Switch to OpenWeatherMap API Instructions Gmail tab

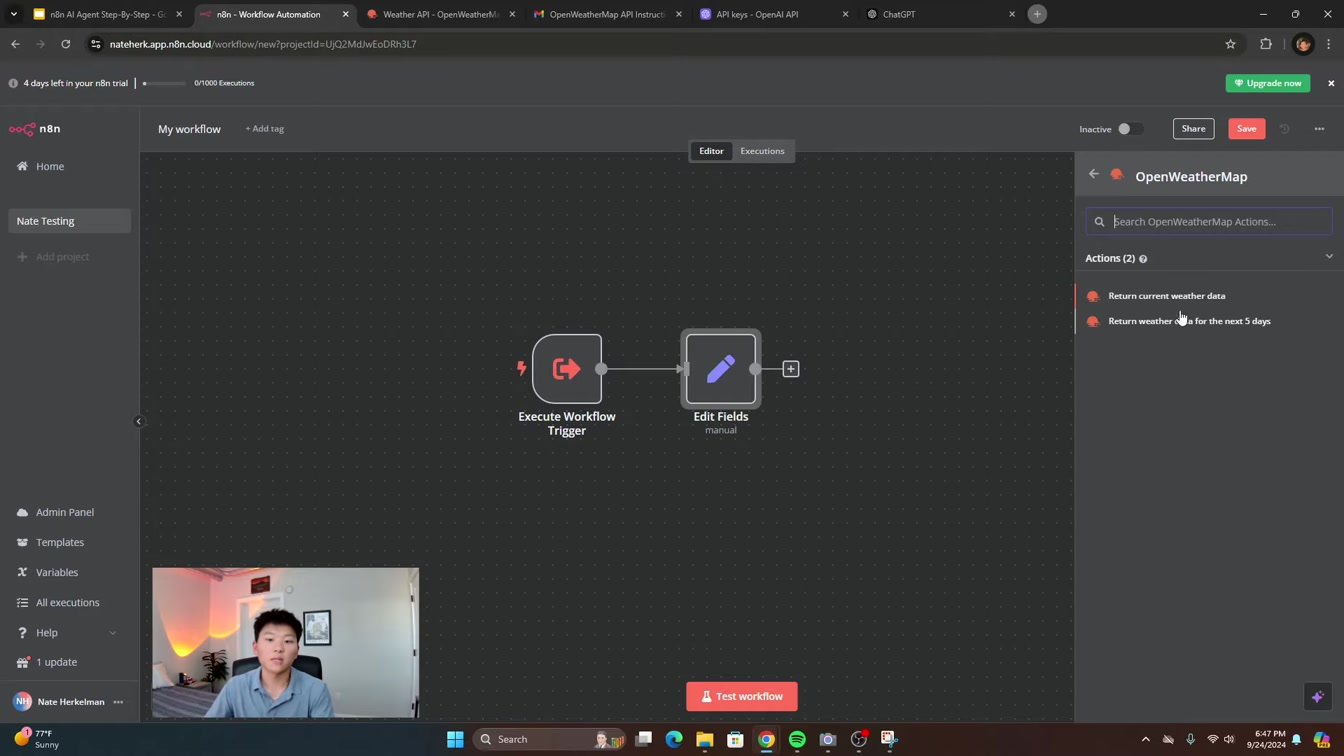607,14
